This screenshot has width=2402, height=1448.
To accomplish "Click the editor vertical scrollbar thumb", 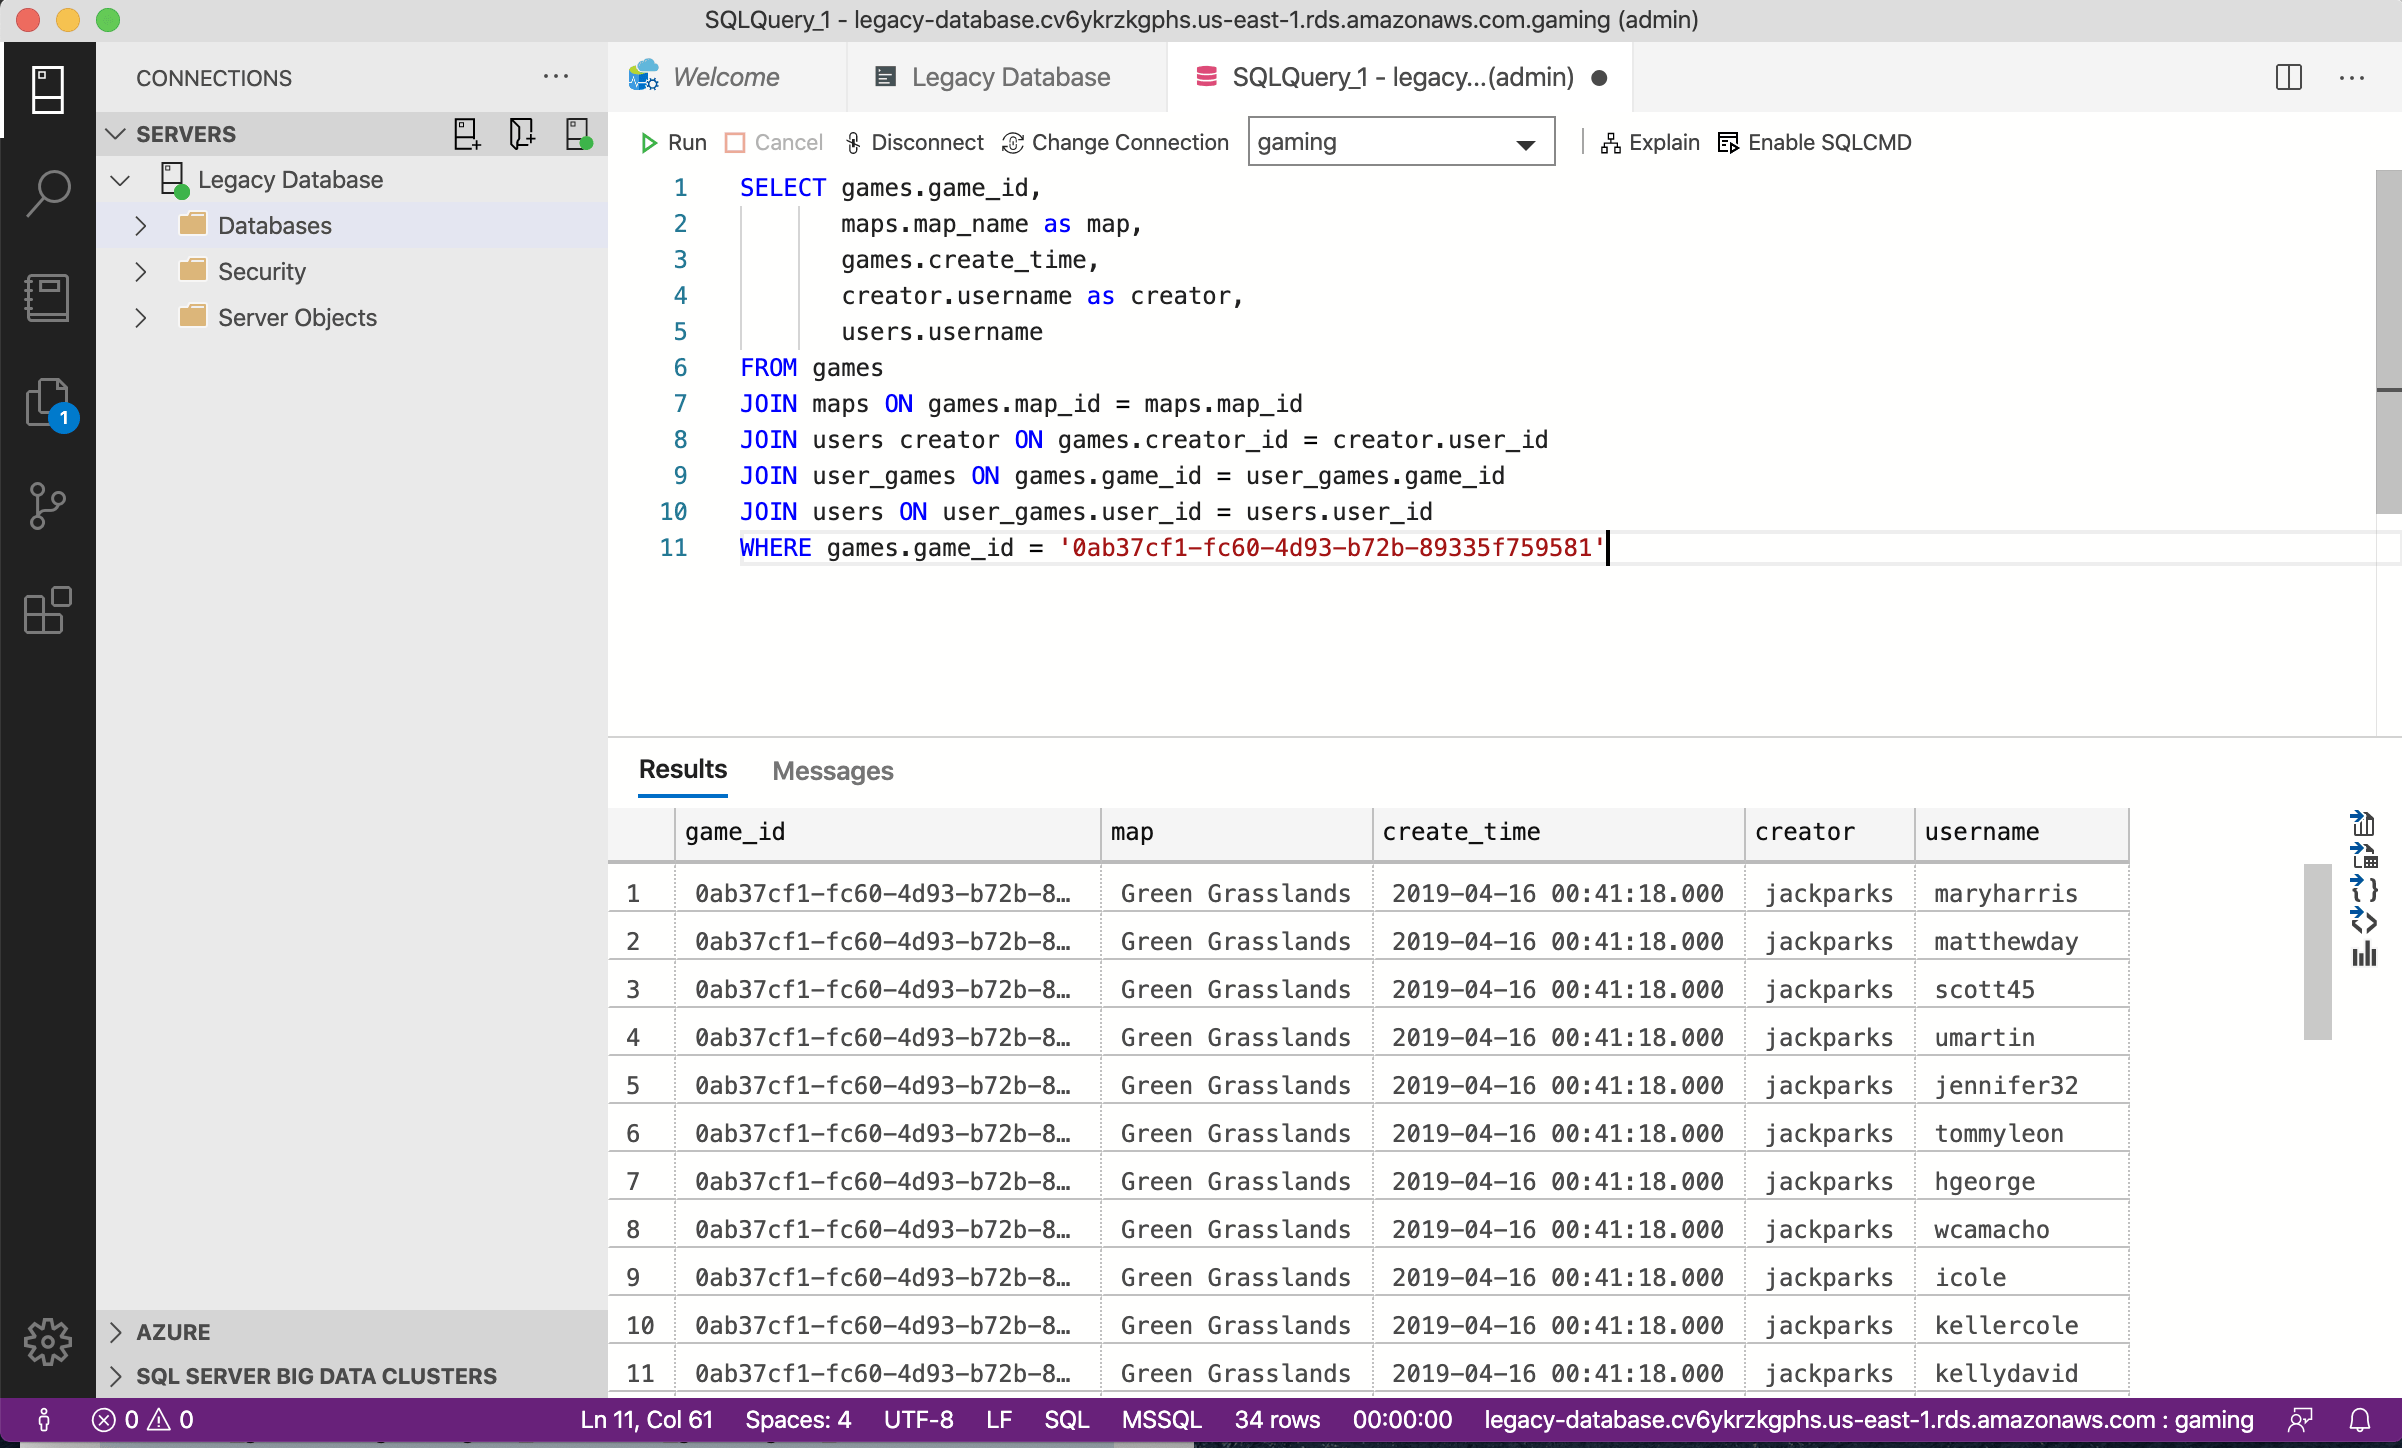I will click(2388, 341).
